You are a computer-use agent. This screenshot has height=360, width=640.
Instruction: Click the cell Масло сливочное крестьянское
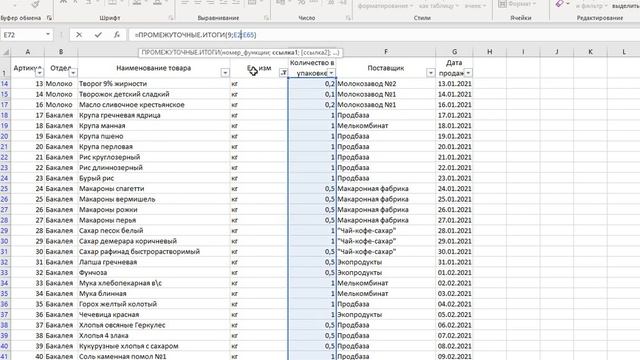coord(153,105)
